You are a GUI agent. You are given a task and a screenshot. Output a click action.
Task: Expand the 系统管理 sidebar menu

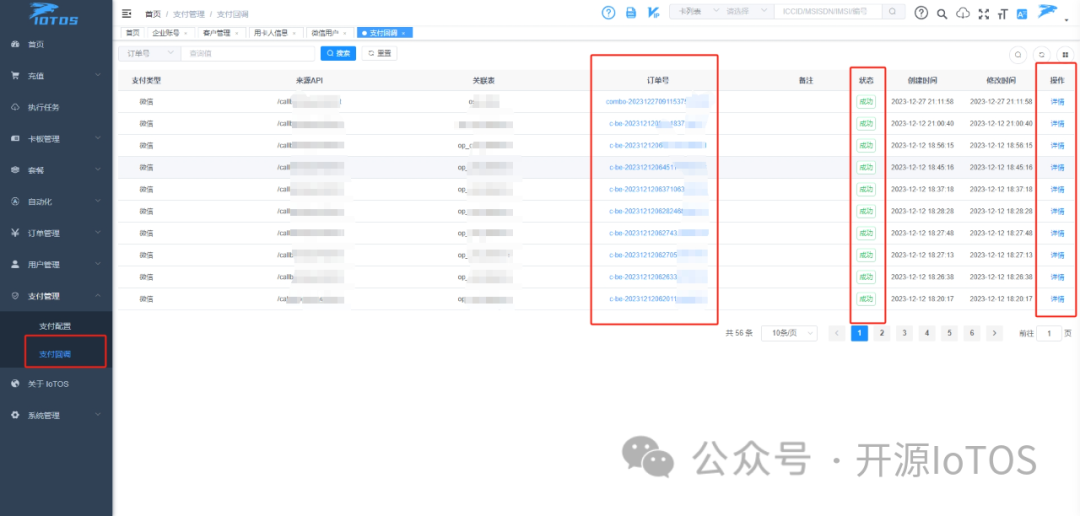click(x=56, y=415)
